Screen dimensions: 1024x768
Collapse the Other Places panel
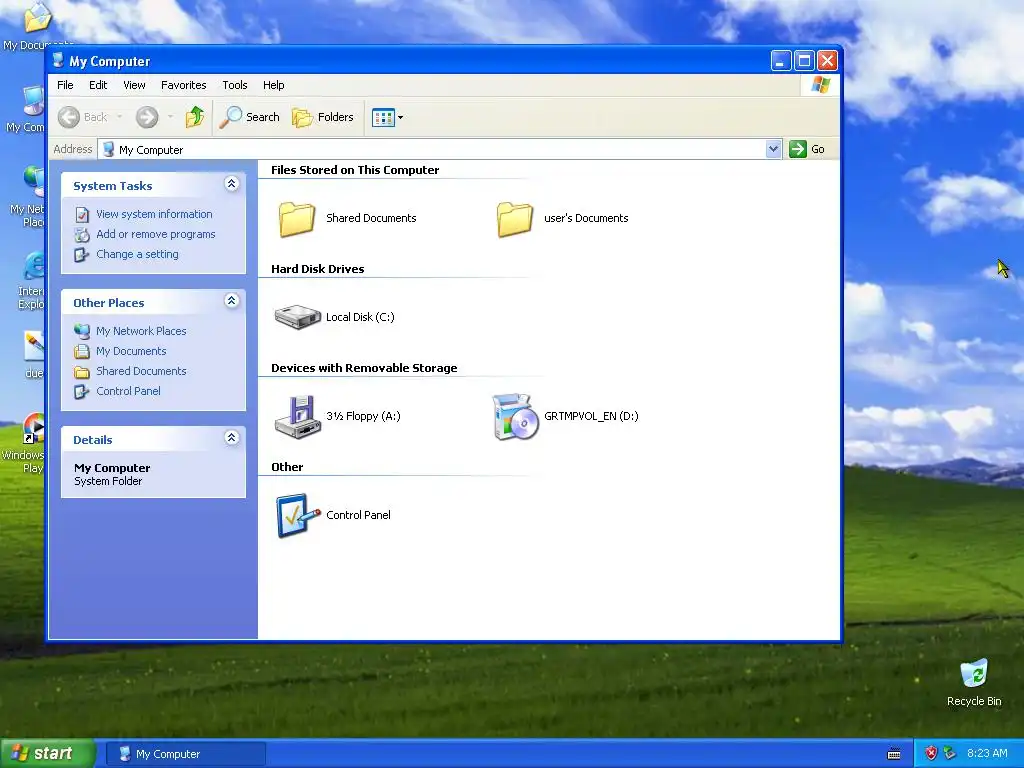(231, 300)
